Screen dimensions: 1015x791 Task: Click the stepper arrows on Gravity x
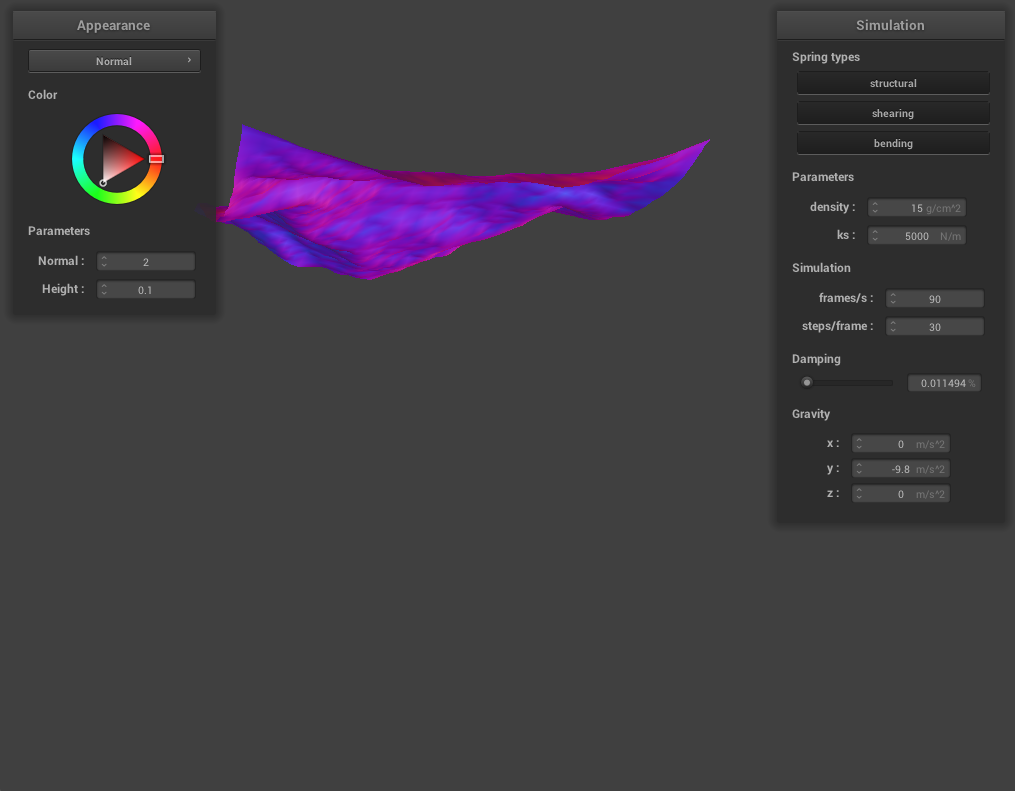click(859, 443)
